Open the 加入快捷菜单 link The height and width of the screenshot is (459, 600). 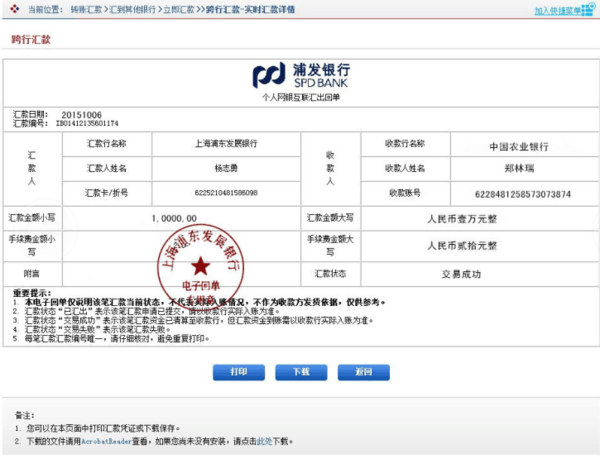[x=558, y=11]
